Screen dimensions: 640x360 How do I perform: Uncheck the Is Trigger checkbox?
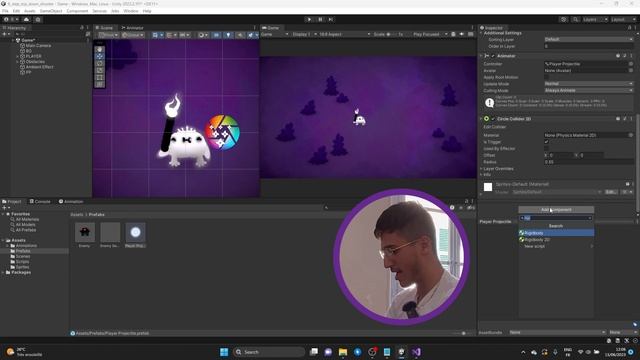pos(547,142)
